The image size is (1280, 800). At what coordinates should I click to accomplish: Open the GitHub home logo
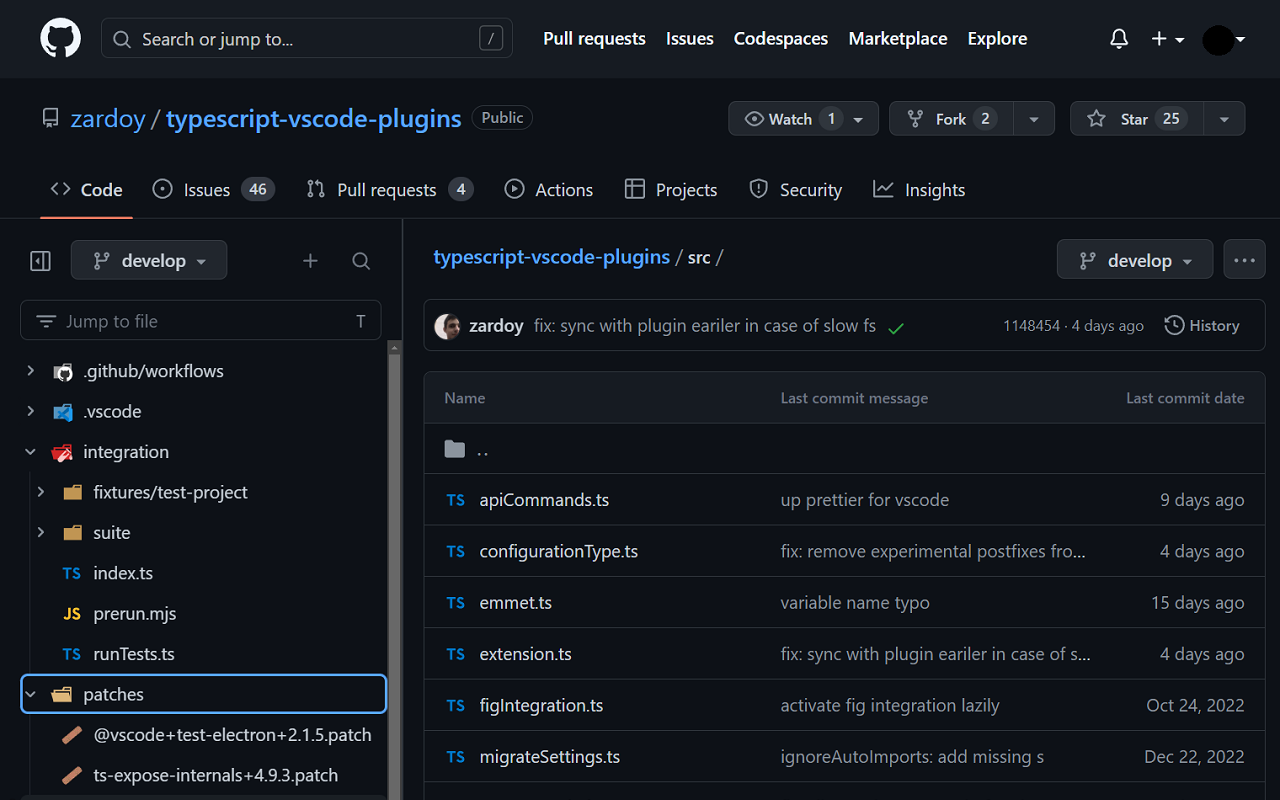click(x=61, y=39)
